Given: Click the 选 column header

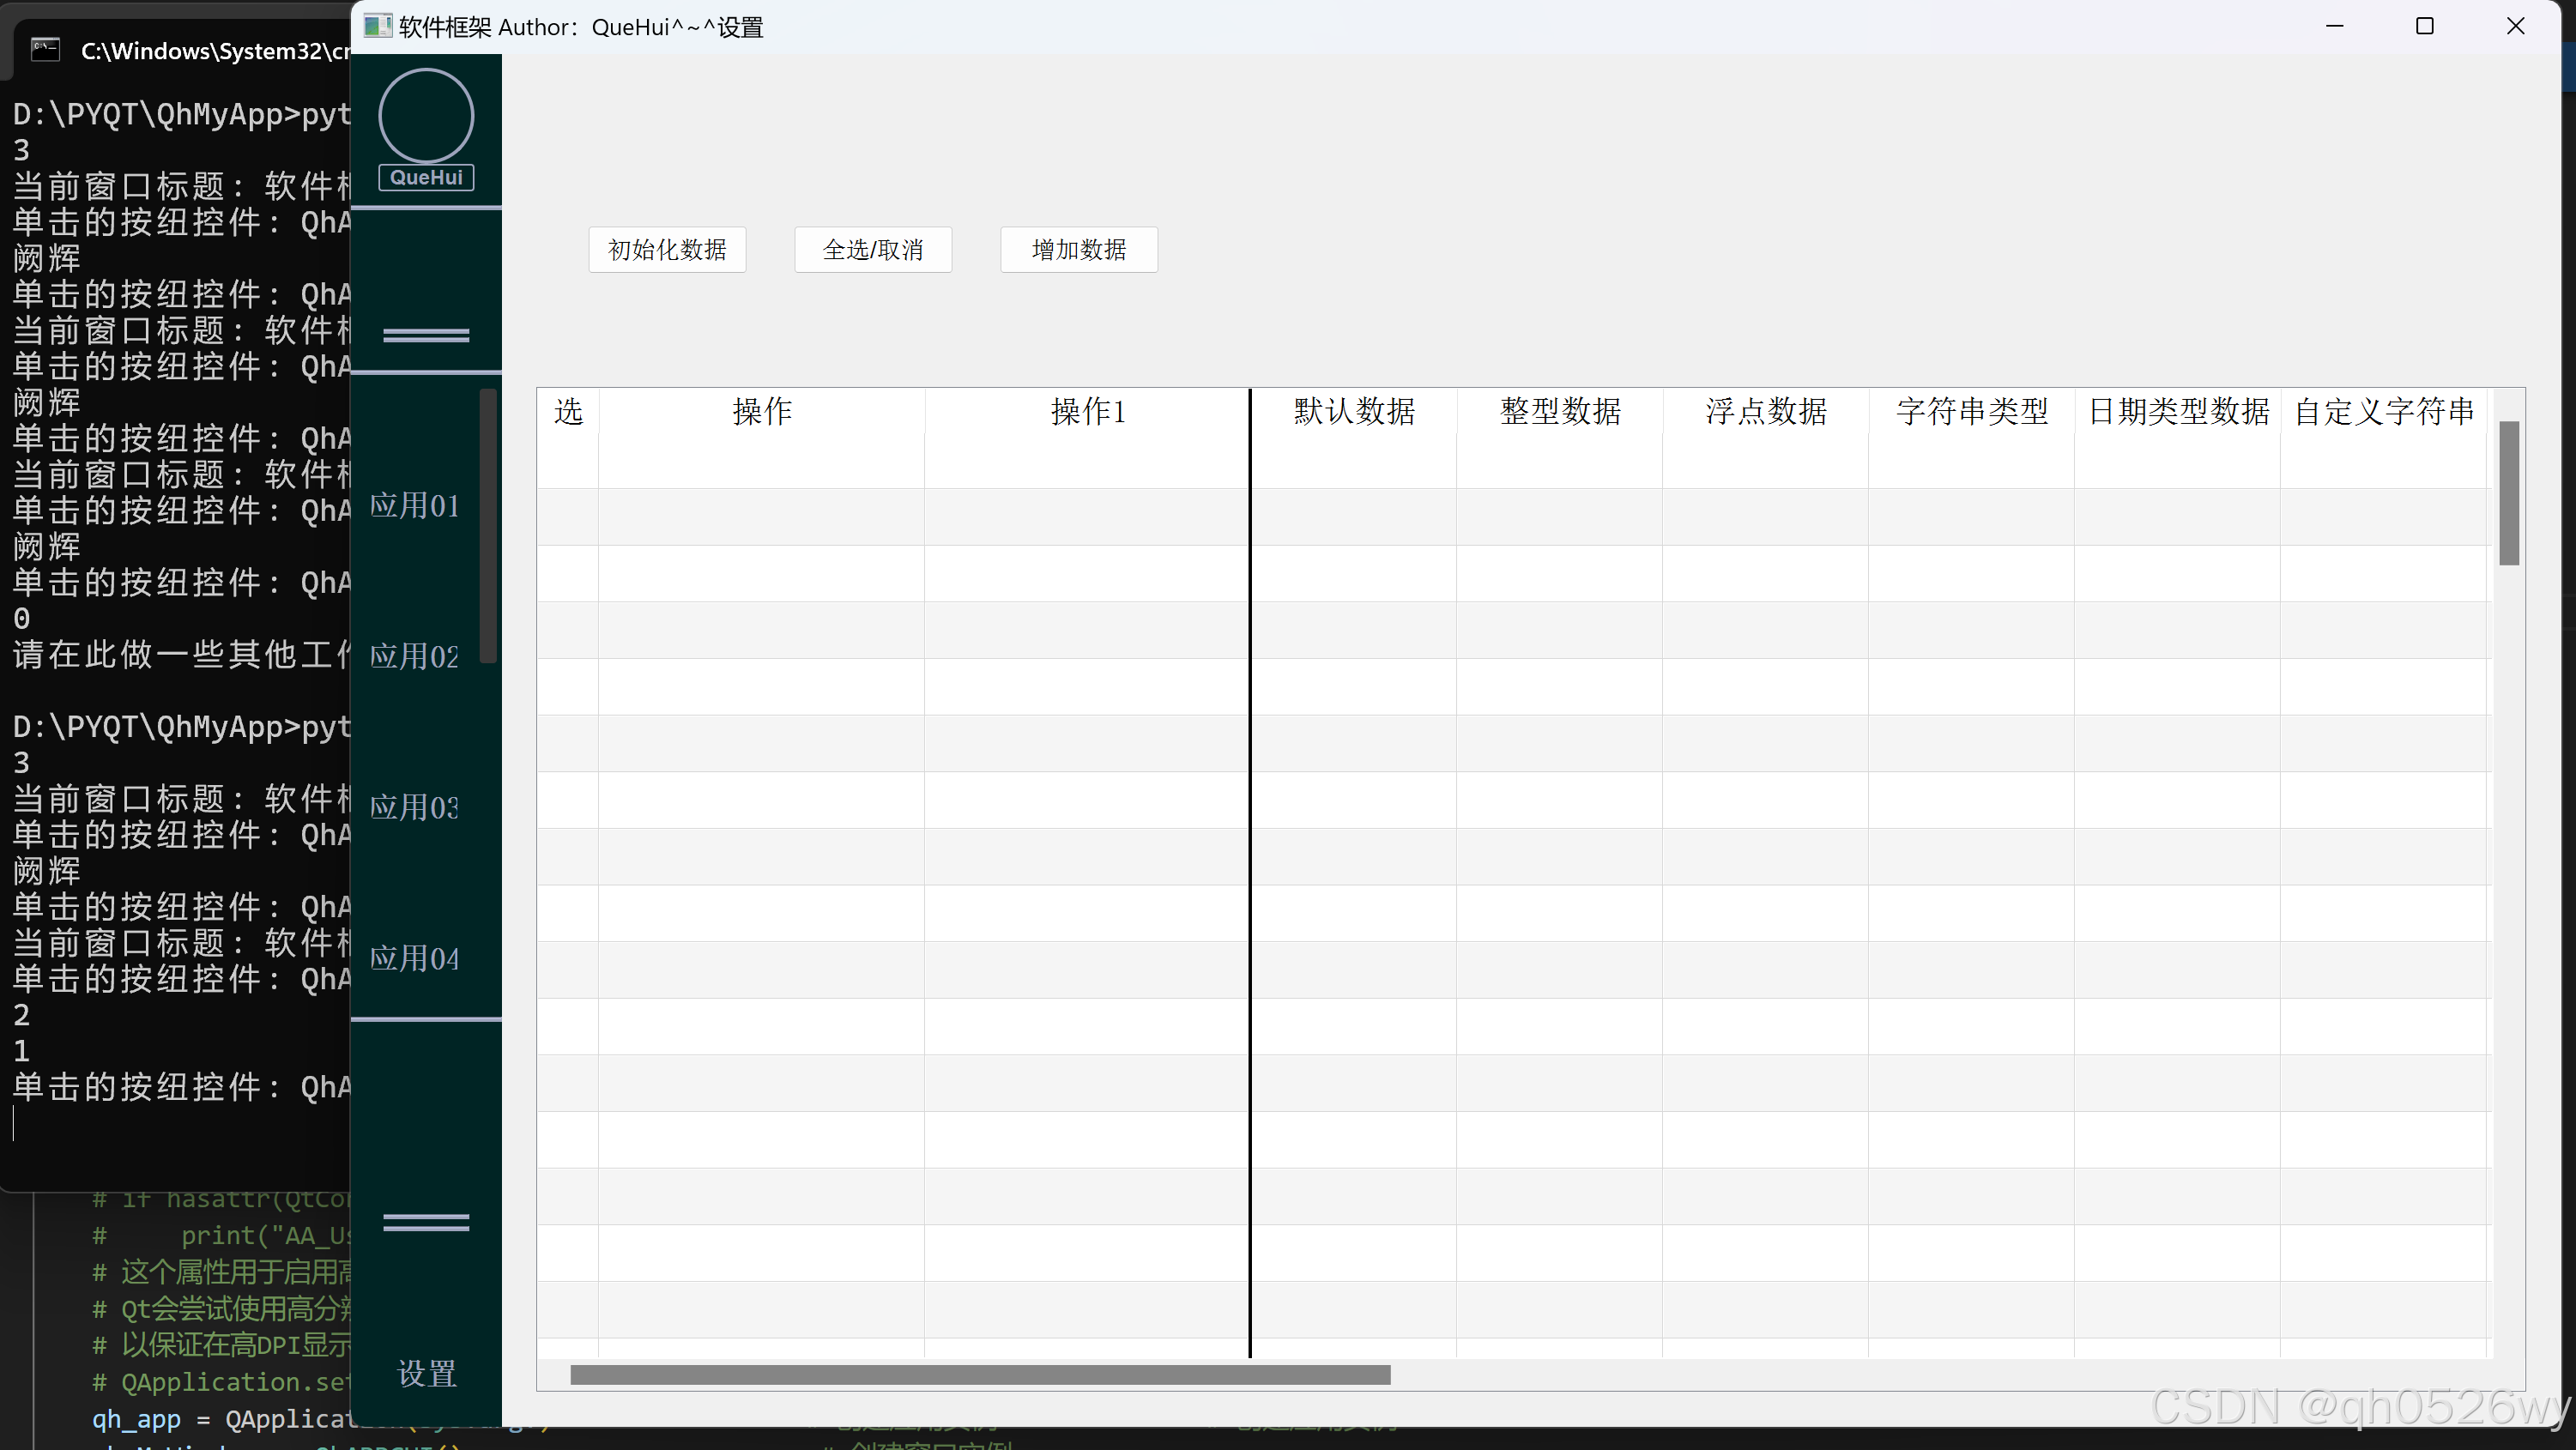Looking at the screenshot, I should tap(568, 411).
